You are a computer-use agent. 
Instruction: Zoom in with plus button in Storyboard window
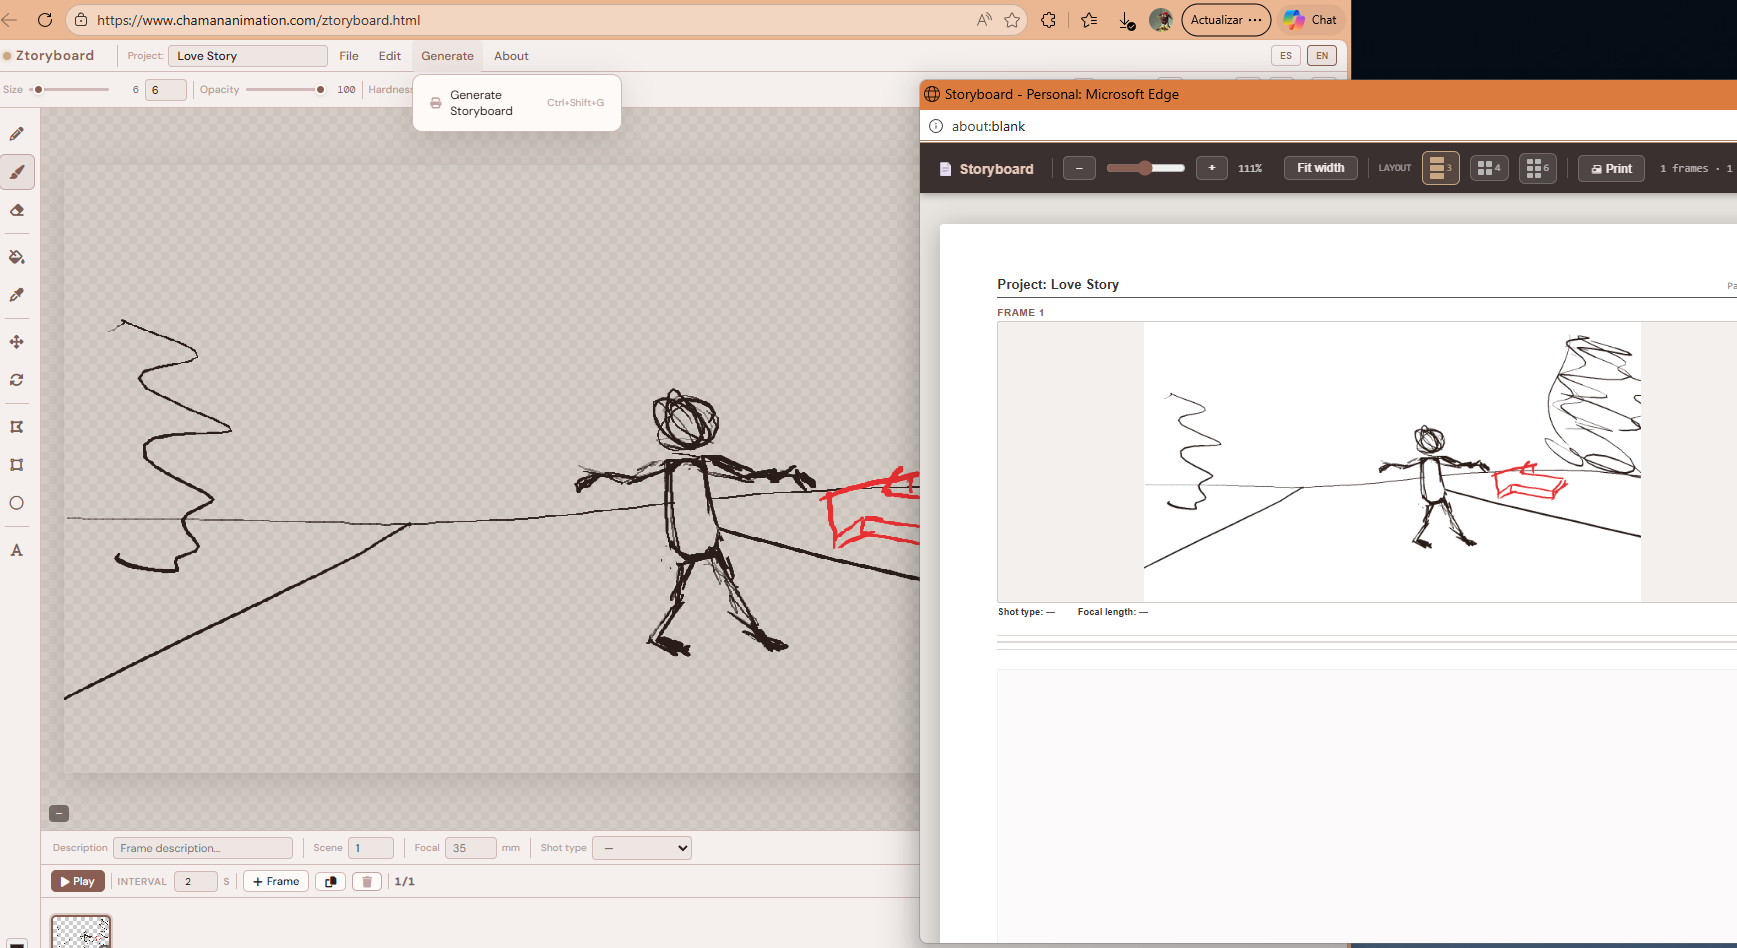click(1212, 168)
